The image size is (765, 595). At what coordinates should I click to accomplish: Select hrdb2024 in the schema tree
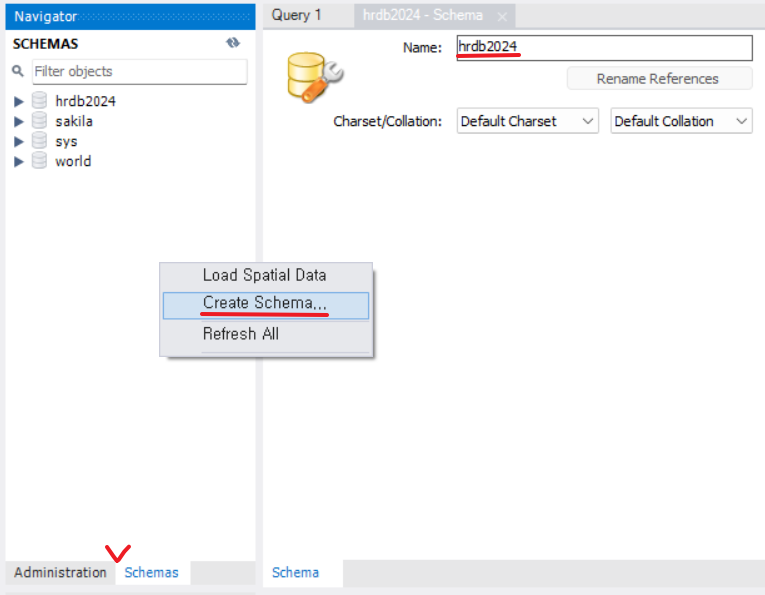[85, 101]
